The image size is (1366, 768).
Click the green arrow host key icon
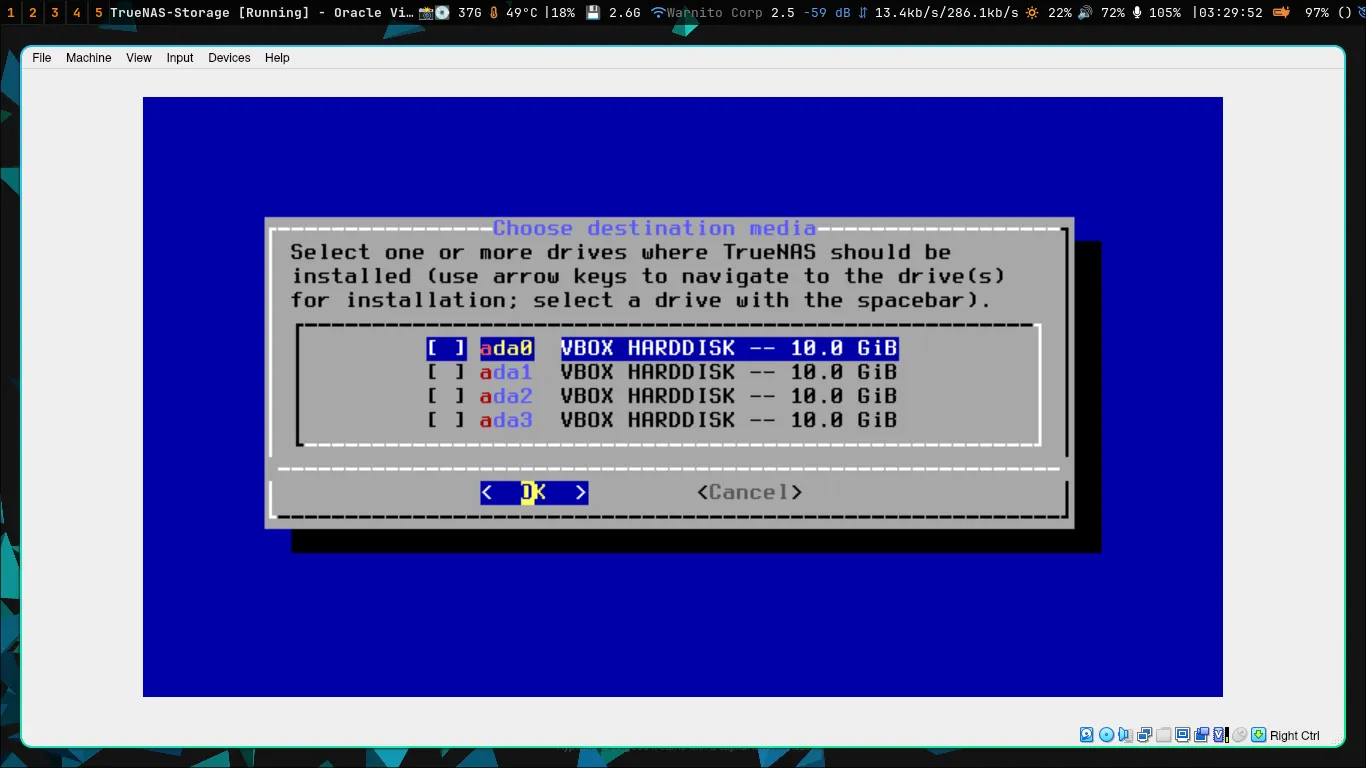click(x=1258, y=735)
